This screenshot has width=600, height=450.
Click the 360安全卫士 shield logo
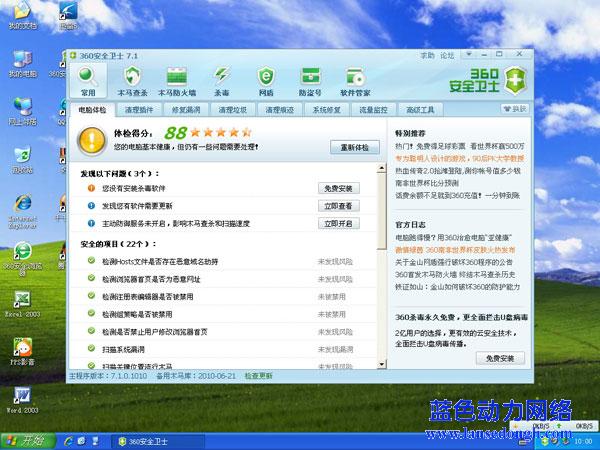(x=515, y=80)
